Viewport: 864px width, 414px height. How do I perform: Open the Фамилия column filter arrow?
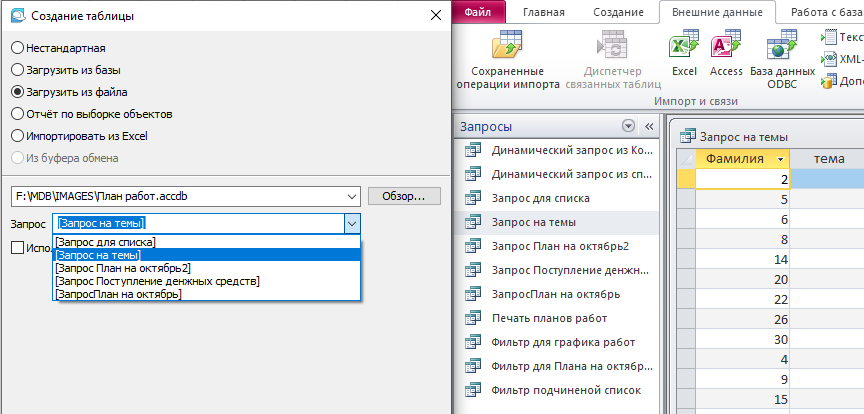(780, 159)
